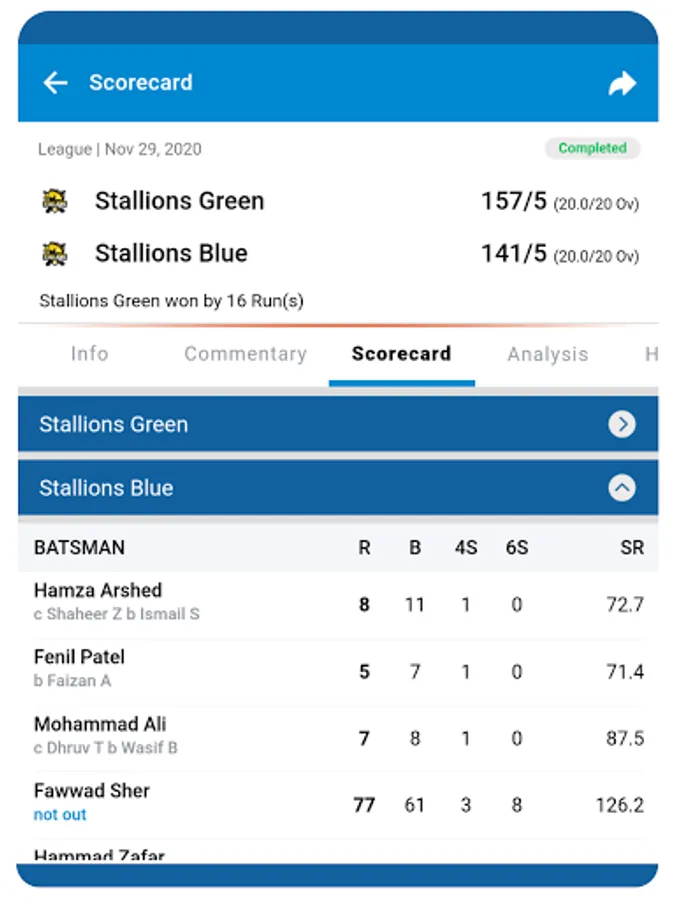The height and width of the screenshot is (900, 675).
Task: Switch to the Commentary tab
Action: point(245,354)
